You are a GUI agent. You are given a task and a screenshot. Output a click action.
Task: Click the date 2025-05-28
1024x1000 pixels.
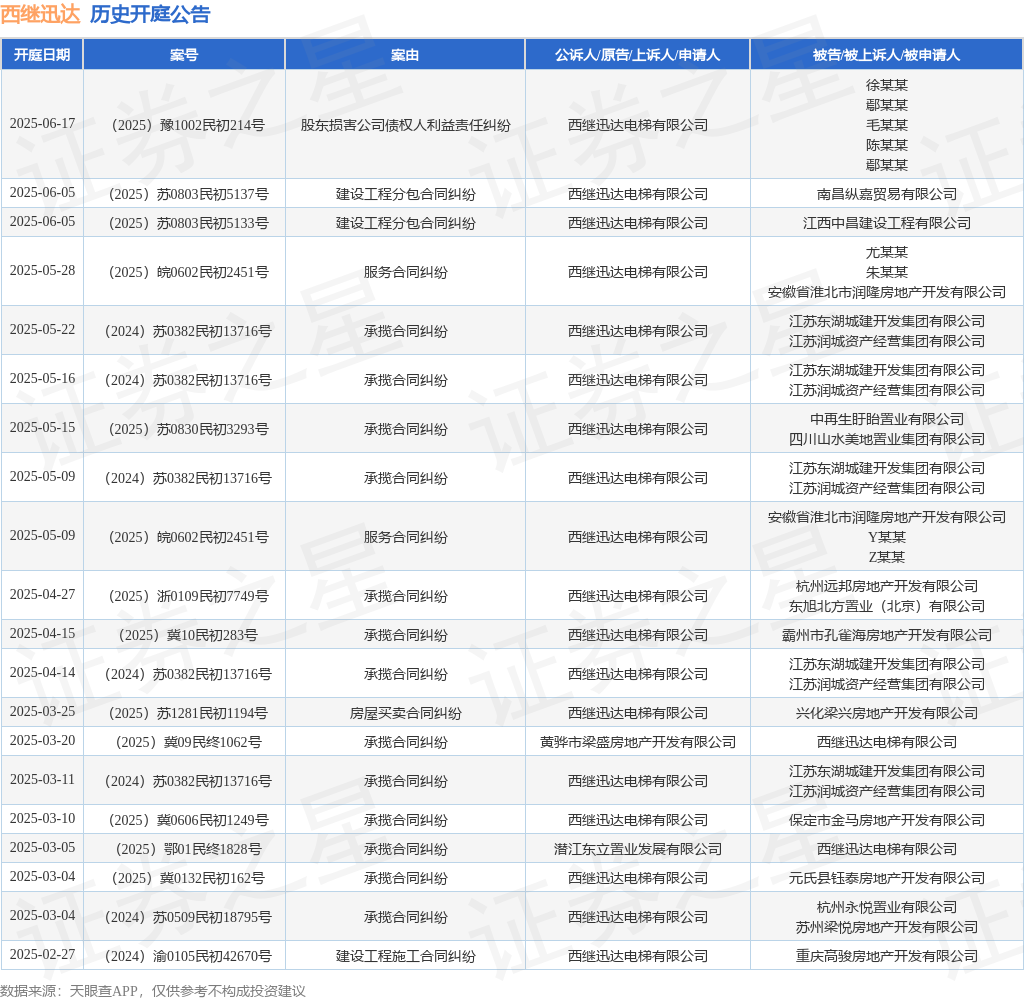pos(42,270)
